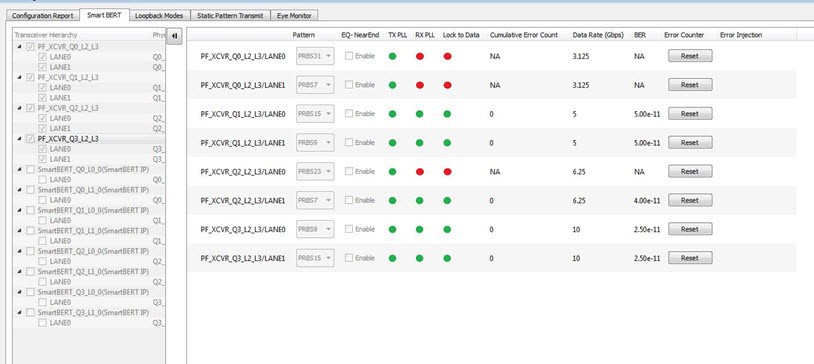Image resolution: width=814 pixels, height=364 pixels.
Task: Open PRBS23 pattern dropdown for Q2 LANE0
Action: pyautogui.click(x=315, y=171)
